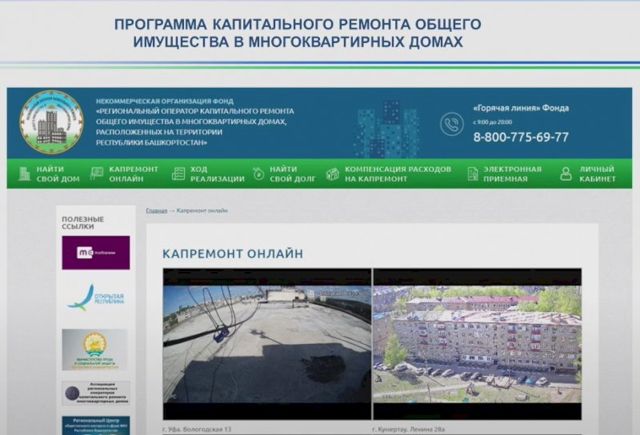The image size is (640, 435).
Task: Click the building icon beside Найти свой дом
Action: point(23,174)
